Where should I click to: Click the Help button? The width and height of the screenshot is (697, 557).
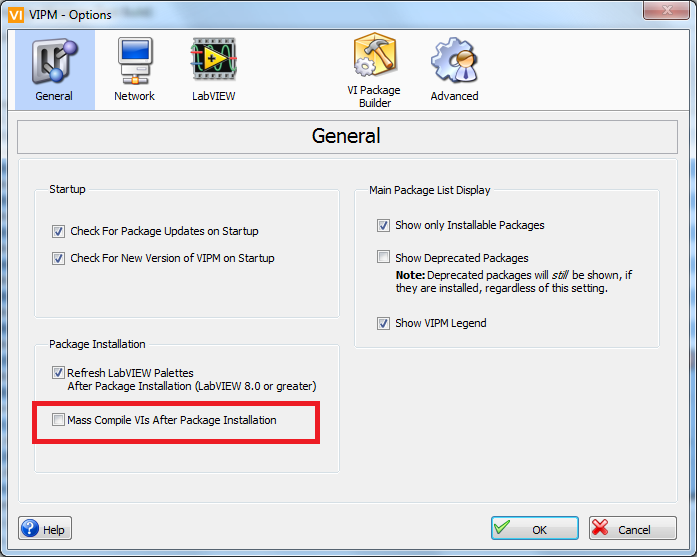tap(45, 528)
